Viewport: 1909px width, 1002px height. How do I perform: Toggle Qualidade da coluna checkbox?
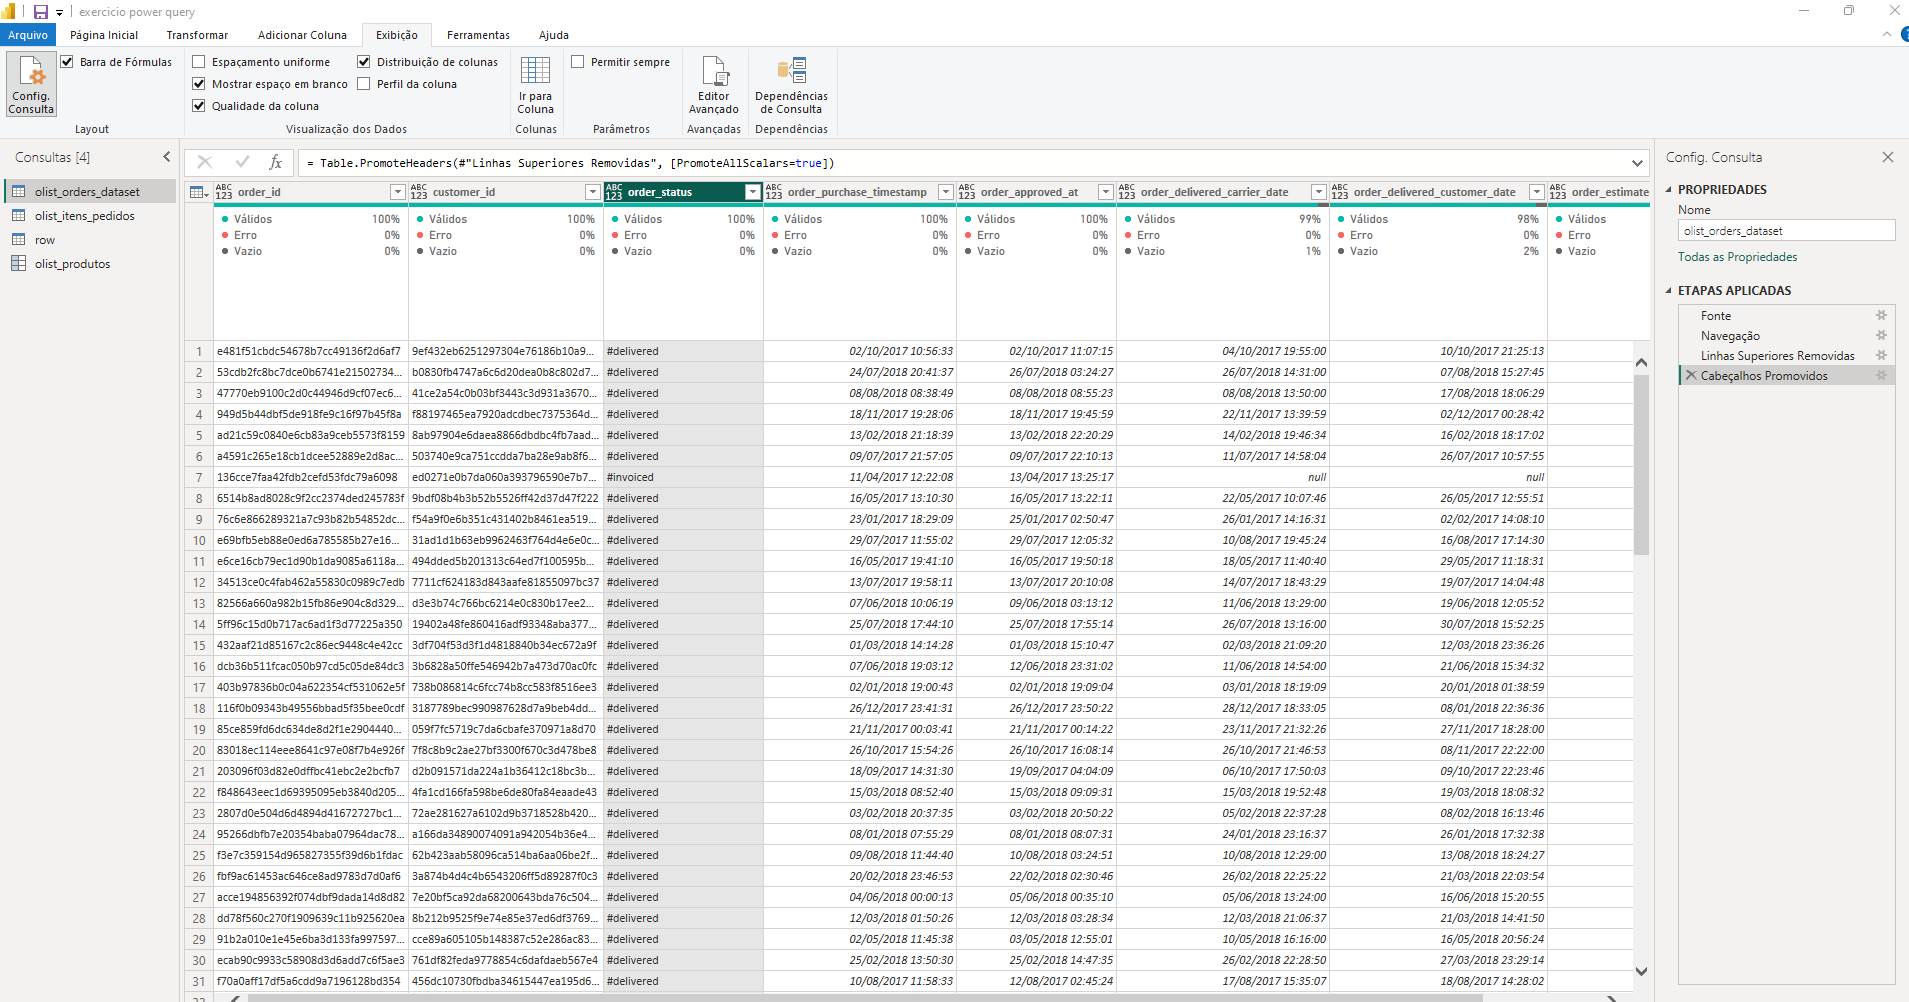point(199,106)
